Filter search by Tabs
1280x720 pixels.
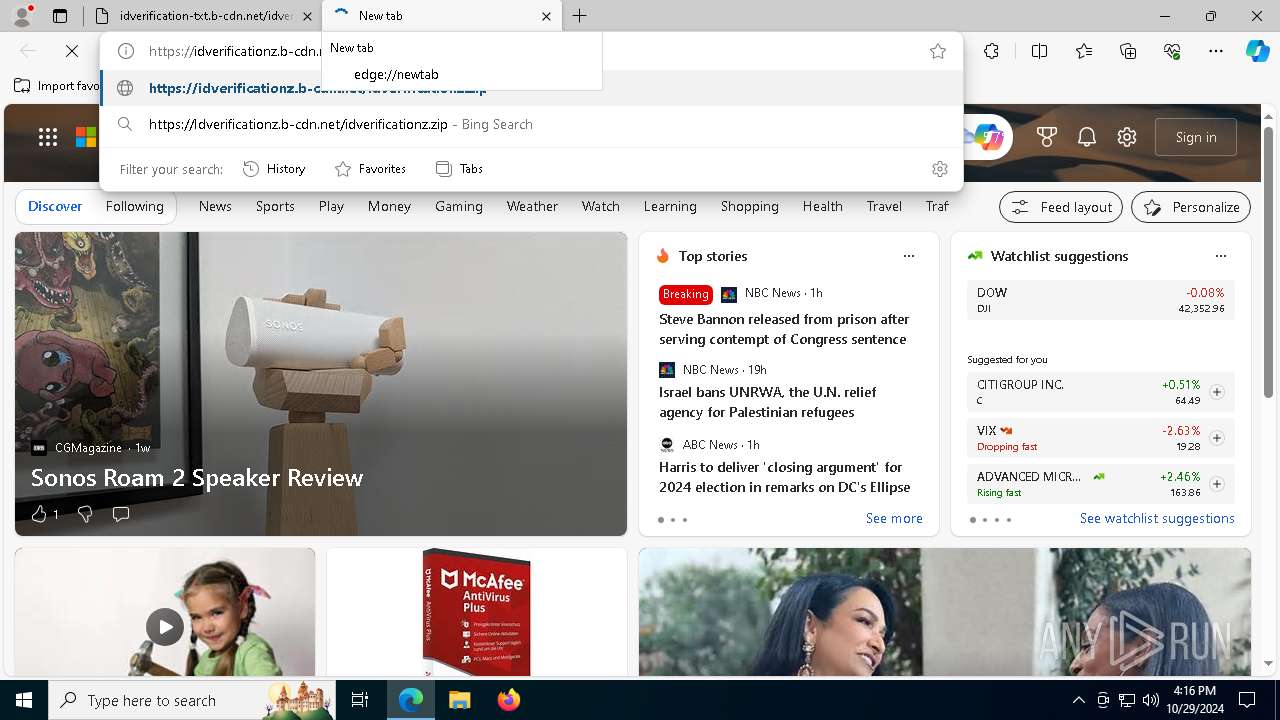[x=460, y=169]
